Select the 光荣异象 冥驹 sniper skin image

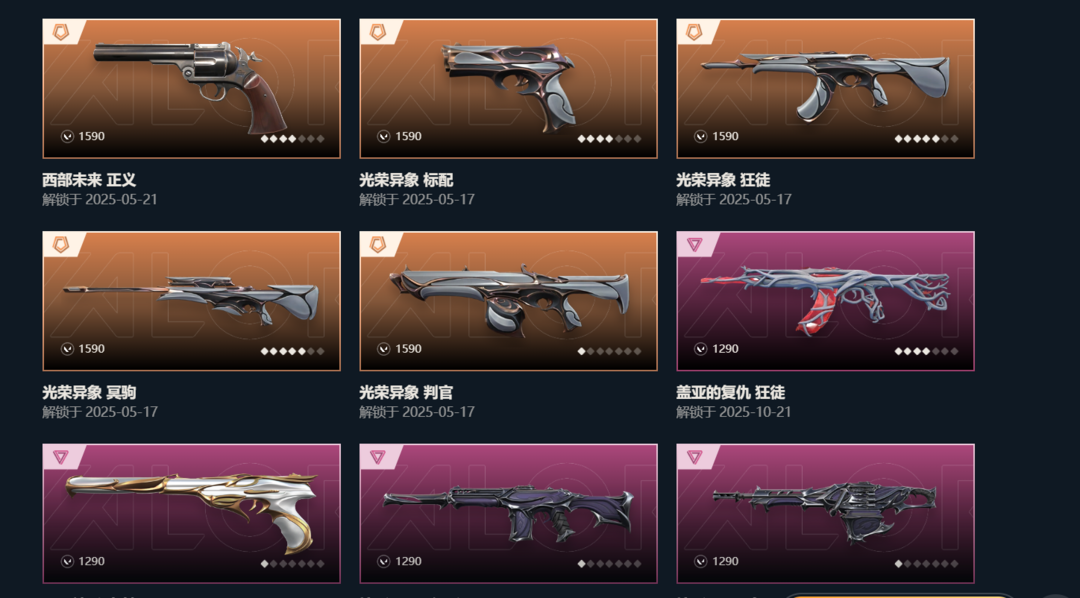click(191, 300)
